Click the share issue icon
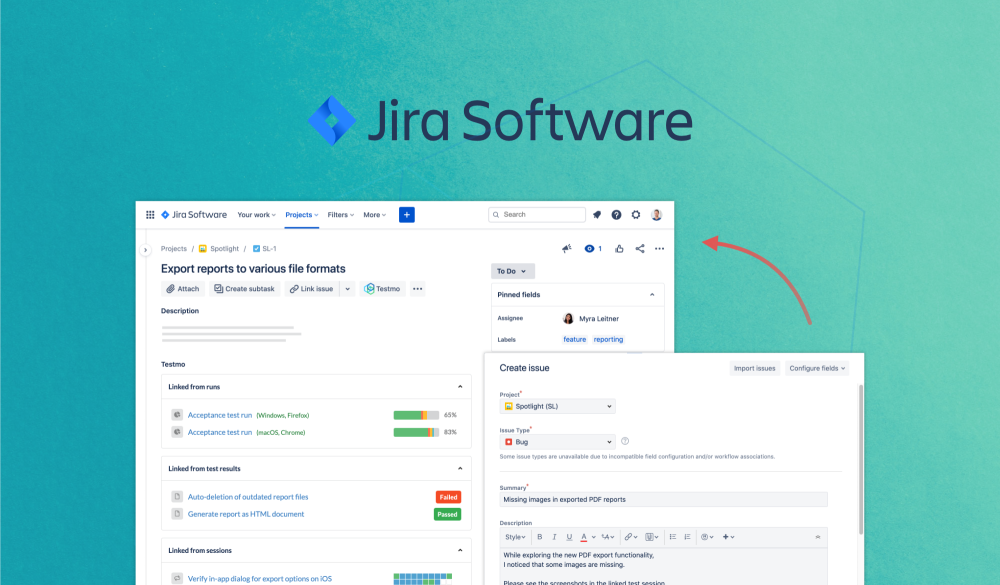 tap(640, 249)
